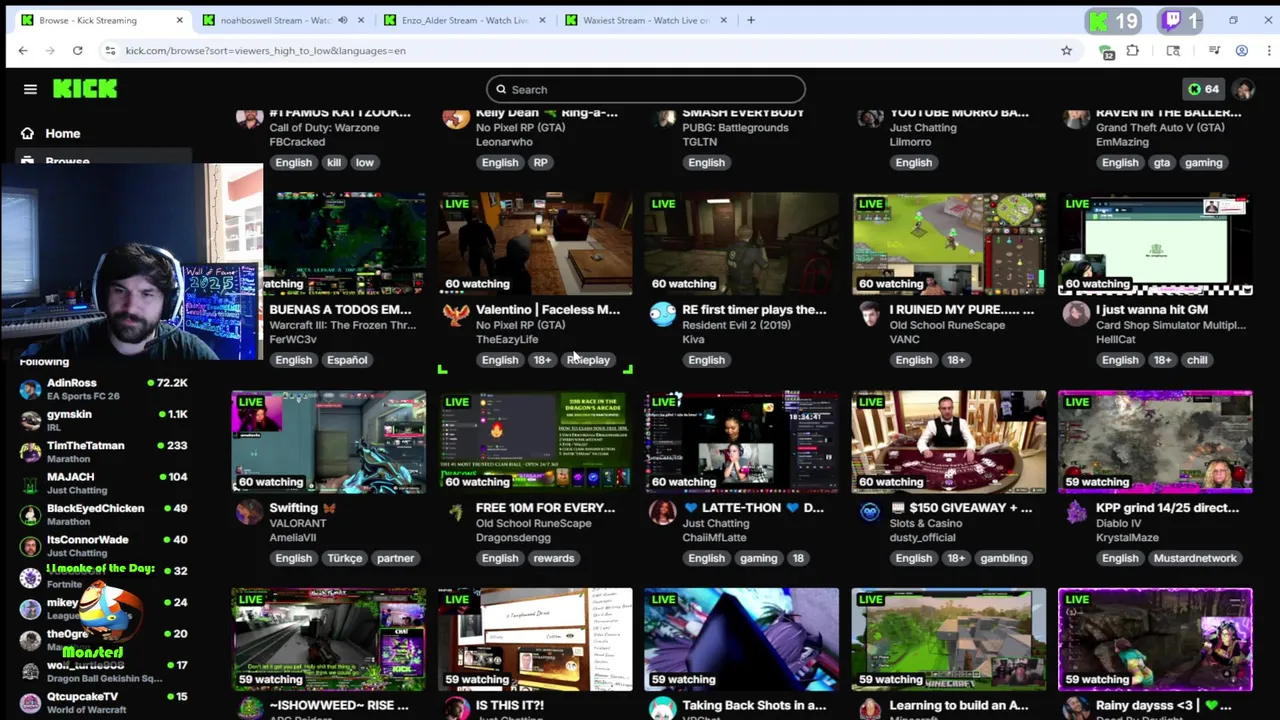Open I just wanna hit GM thumbnail

tap(1155, 244)
